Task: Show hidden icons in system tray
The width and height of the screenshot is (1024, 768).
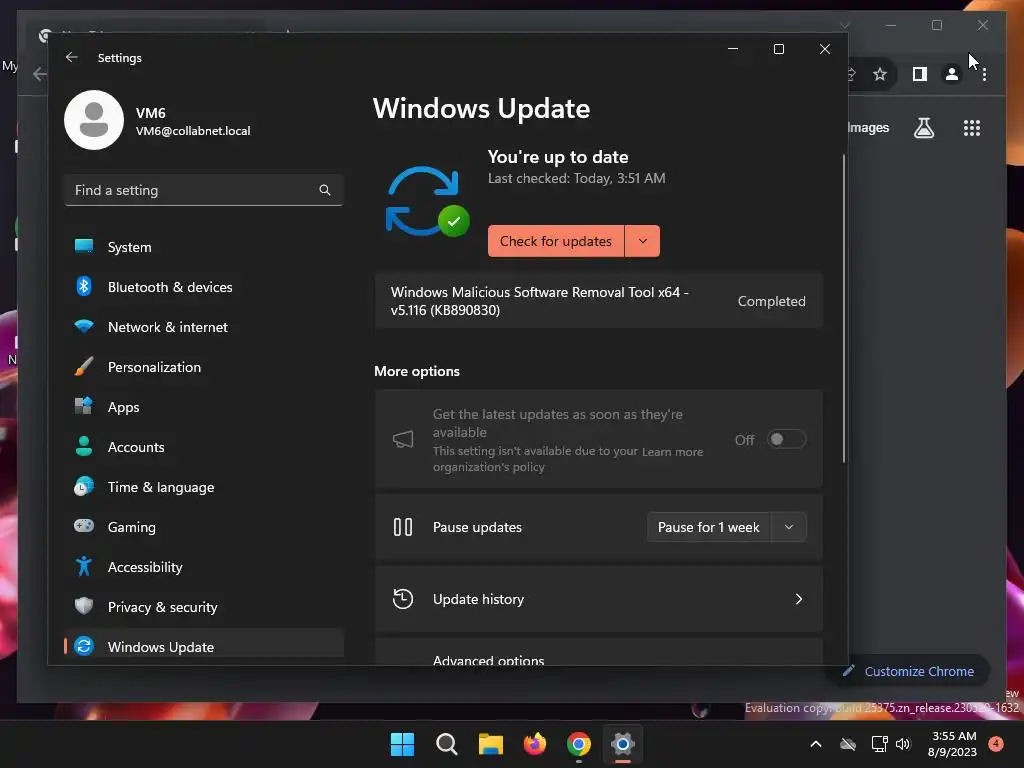Action: tap(816, 744)
